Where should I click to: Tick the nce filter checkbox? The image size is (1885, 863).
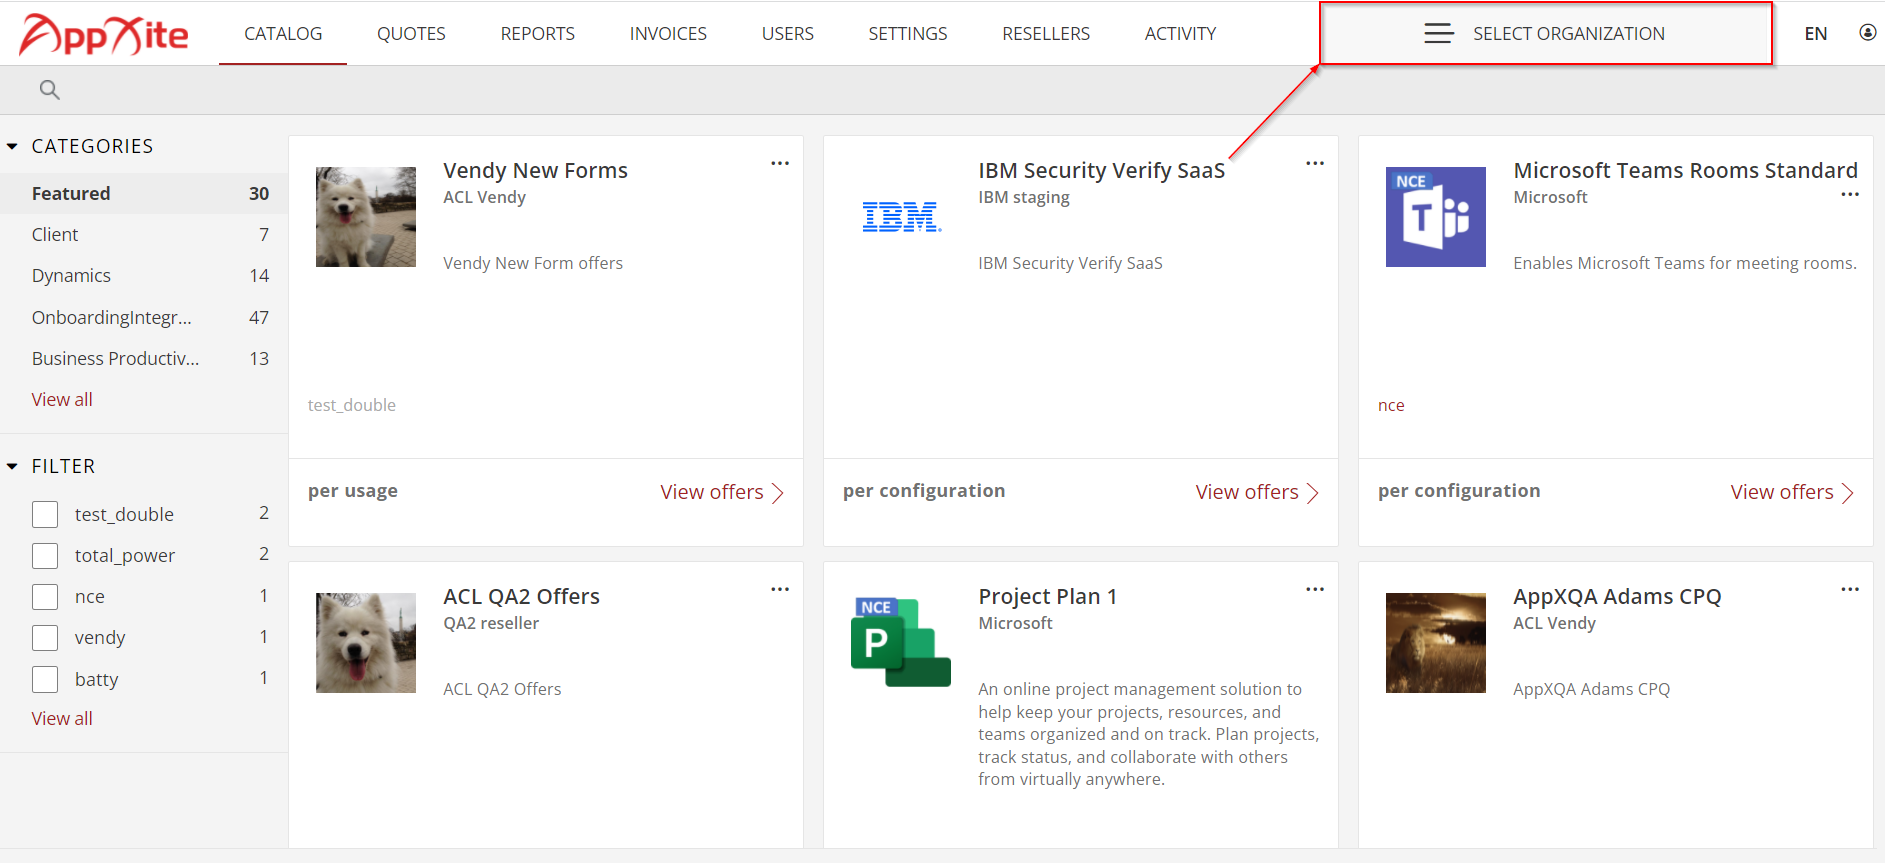45,596
